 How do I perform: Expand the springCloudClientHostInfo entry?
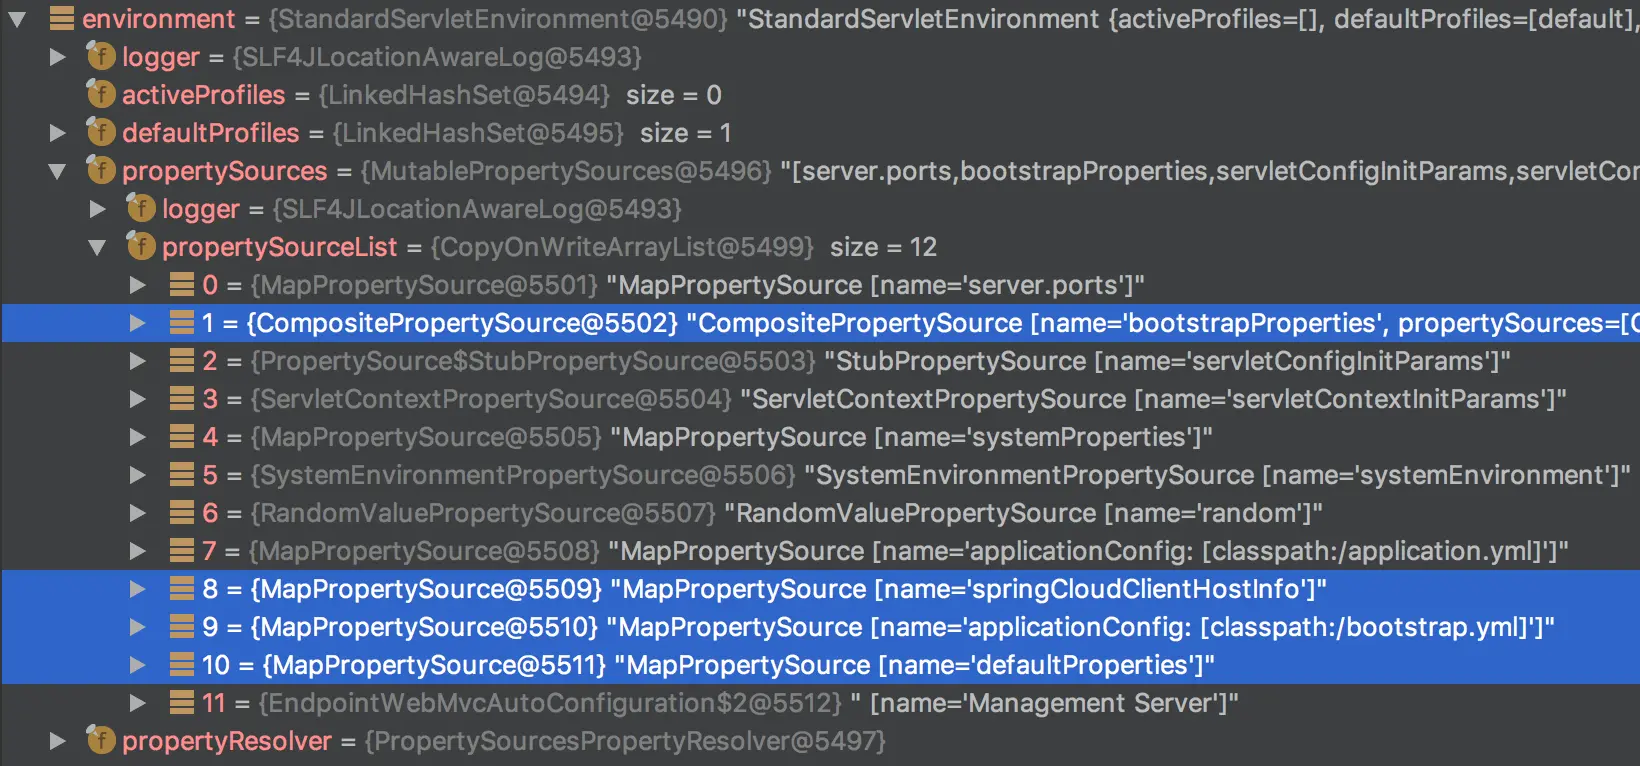click(138, 589)
